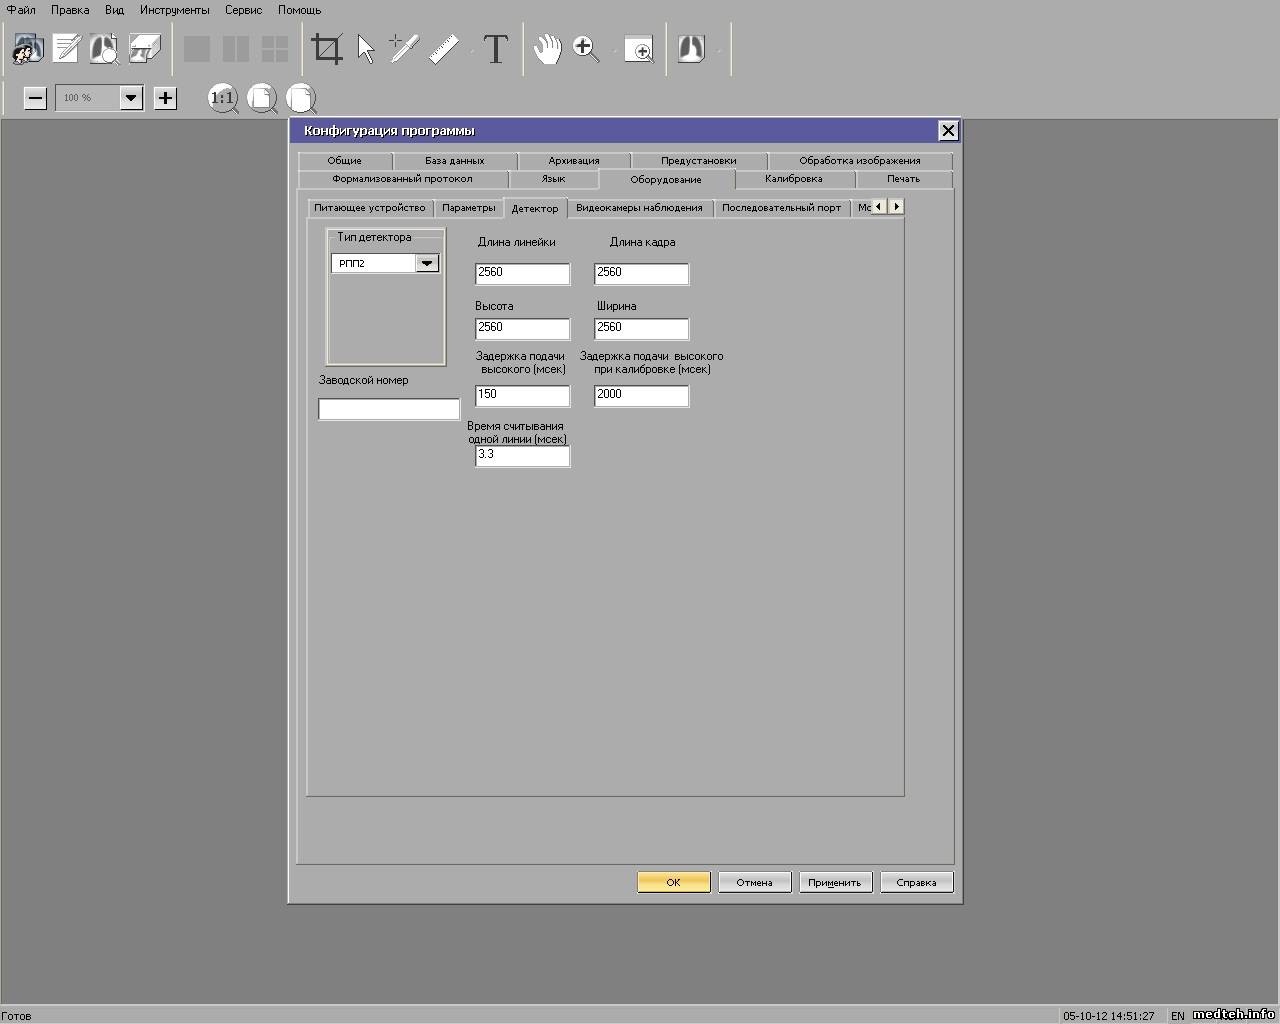Expand the zoom percentage dropdown
The height and width of the screenshot is (1024, 1280).
[x=131, y=98]
